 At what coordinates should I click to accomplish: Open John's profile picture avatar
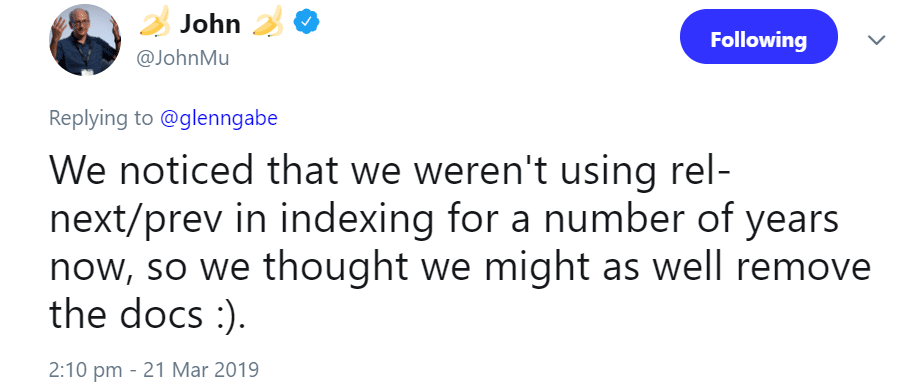coord(85,39)
